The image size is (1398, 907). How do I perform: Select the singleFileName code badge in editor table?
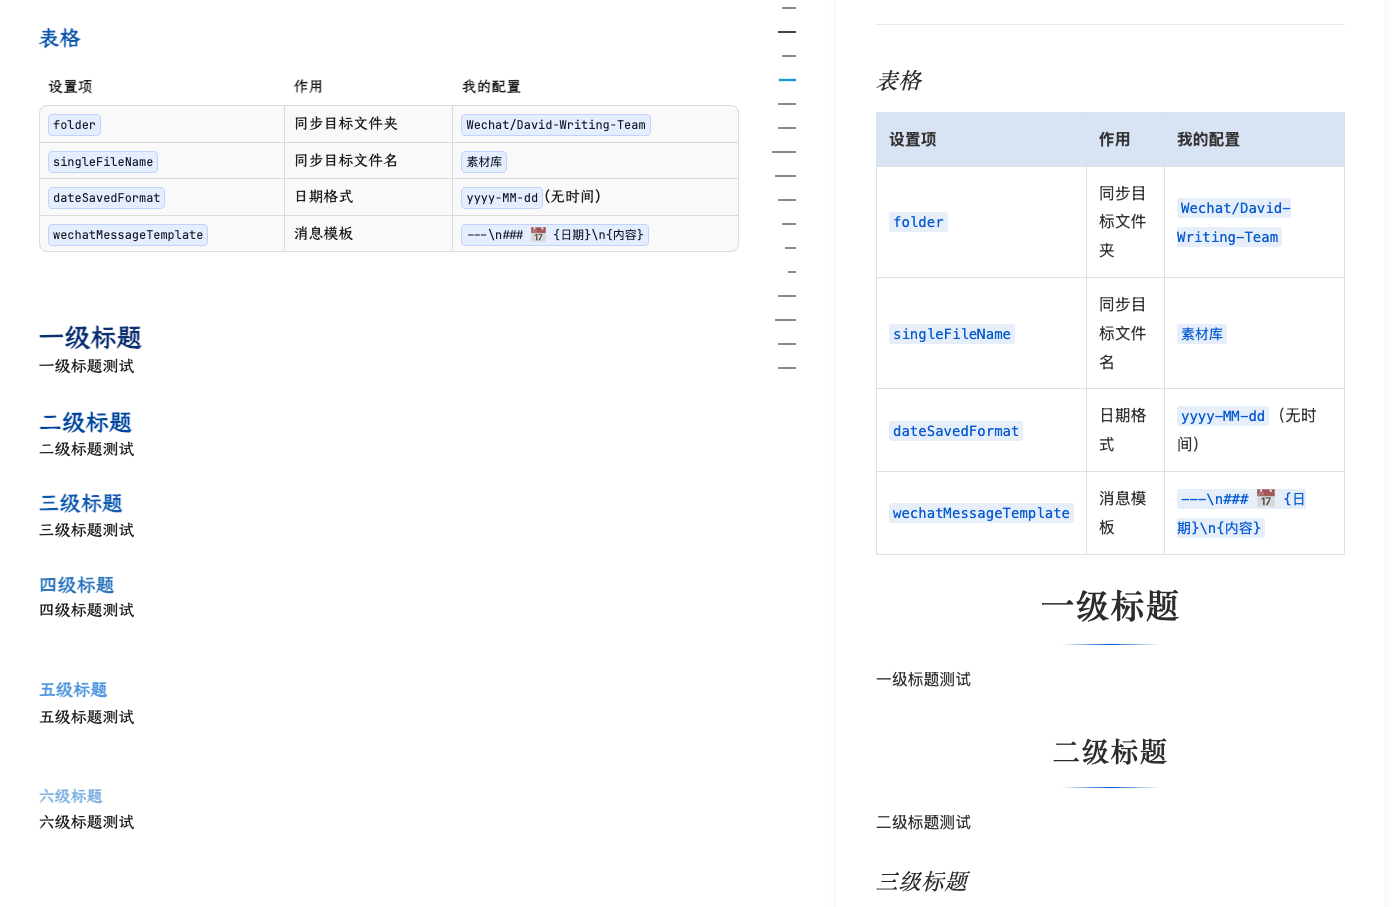point(102,161)
